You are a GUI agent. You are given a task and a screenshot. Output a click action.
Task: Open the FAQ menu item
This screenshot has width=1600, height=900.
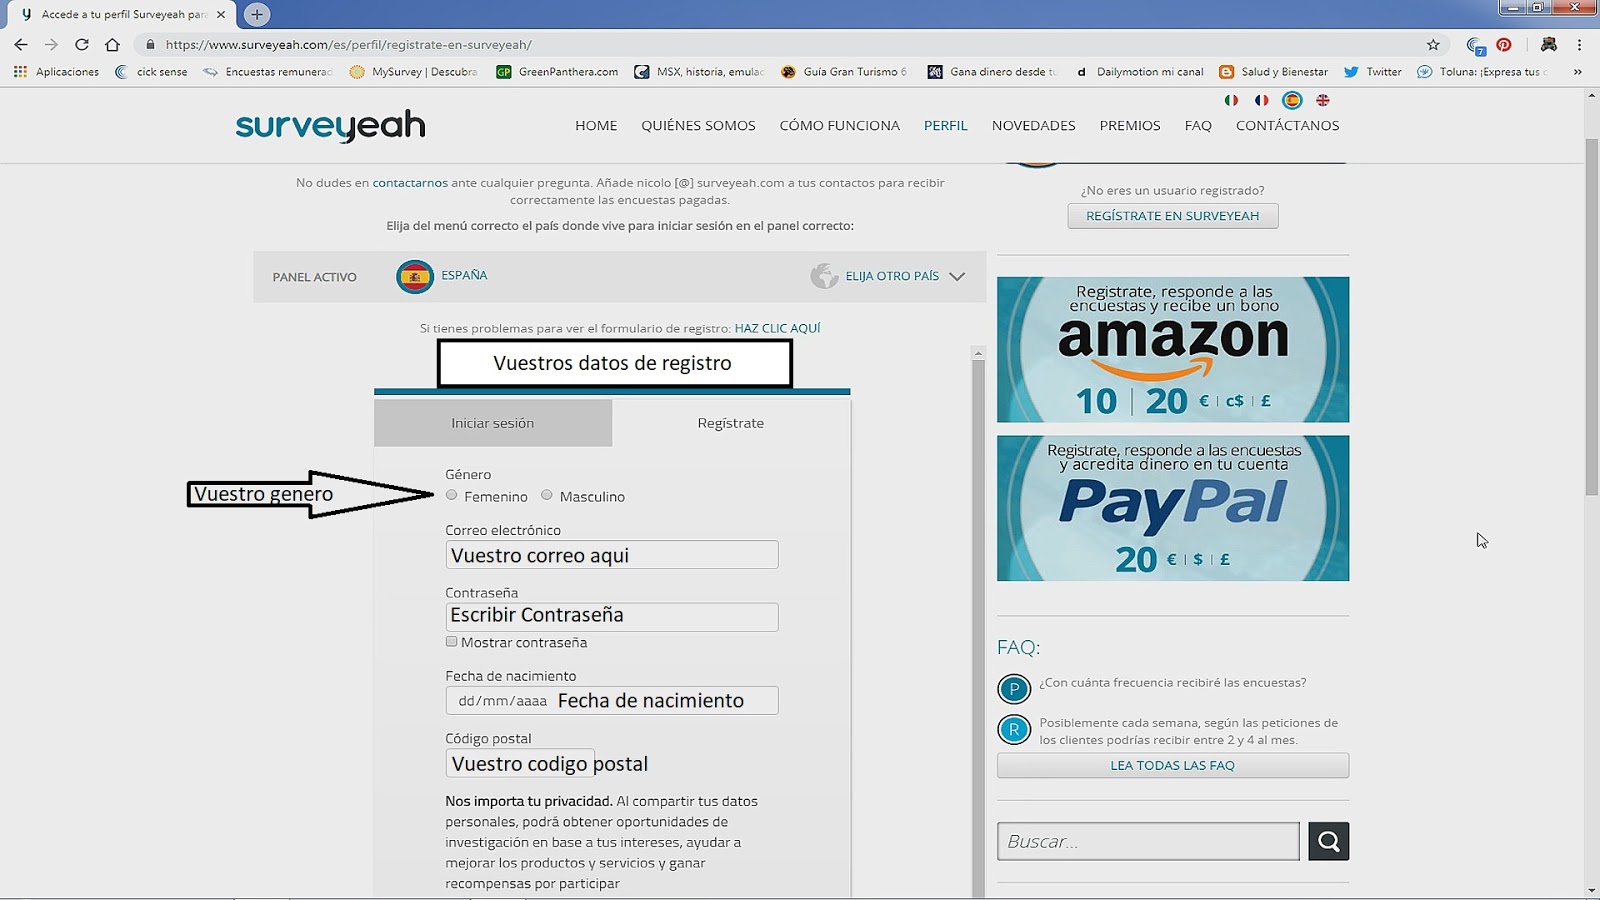1198,125
